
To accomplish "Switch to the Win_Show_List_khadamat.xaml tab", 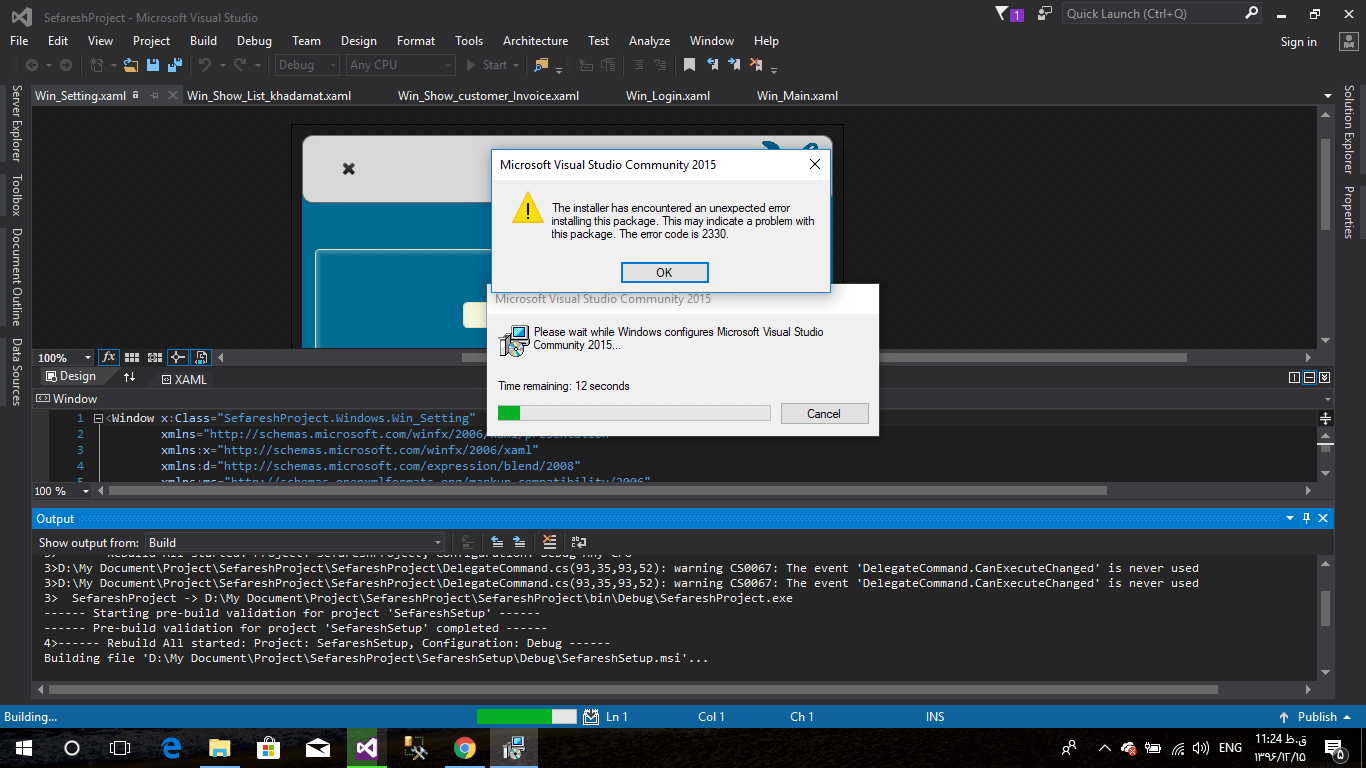I will point(269,96).
